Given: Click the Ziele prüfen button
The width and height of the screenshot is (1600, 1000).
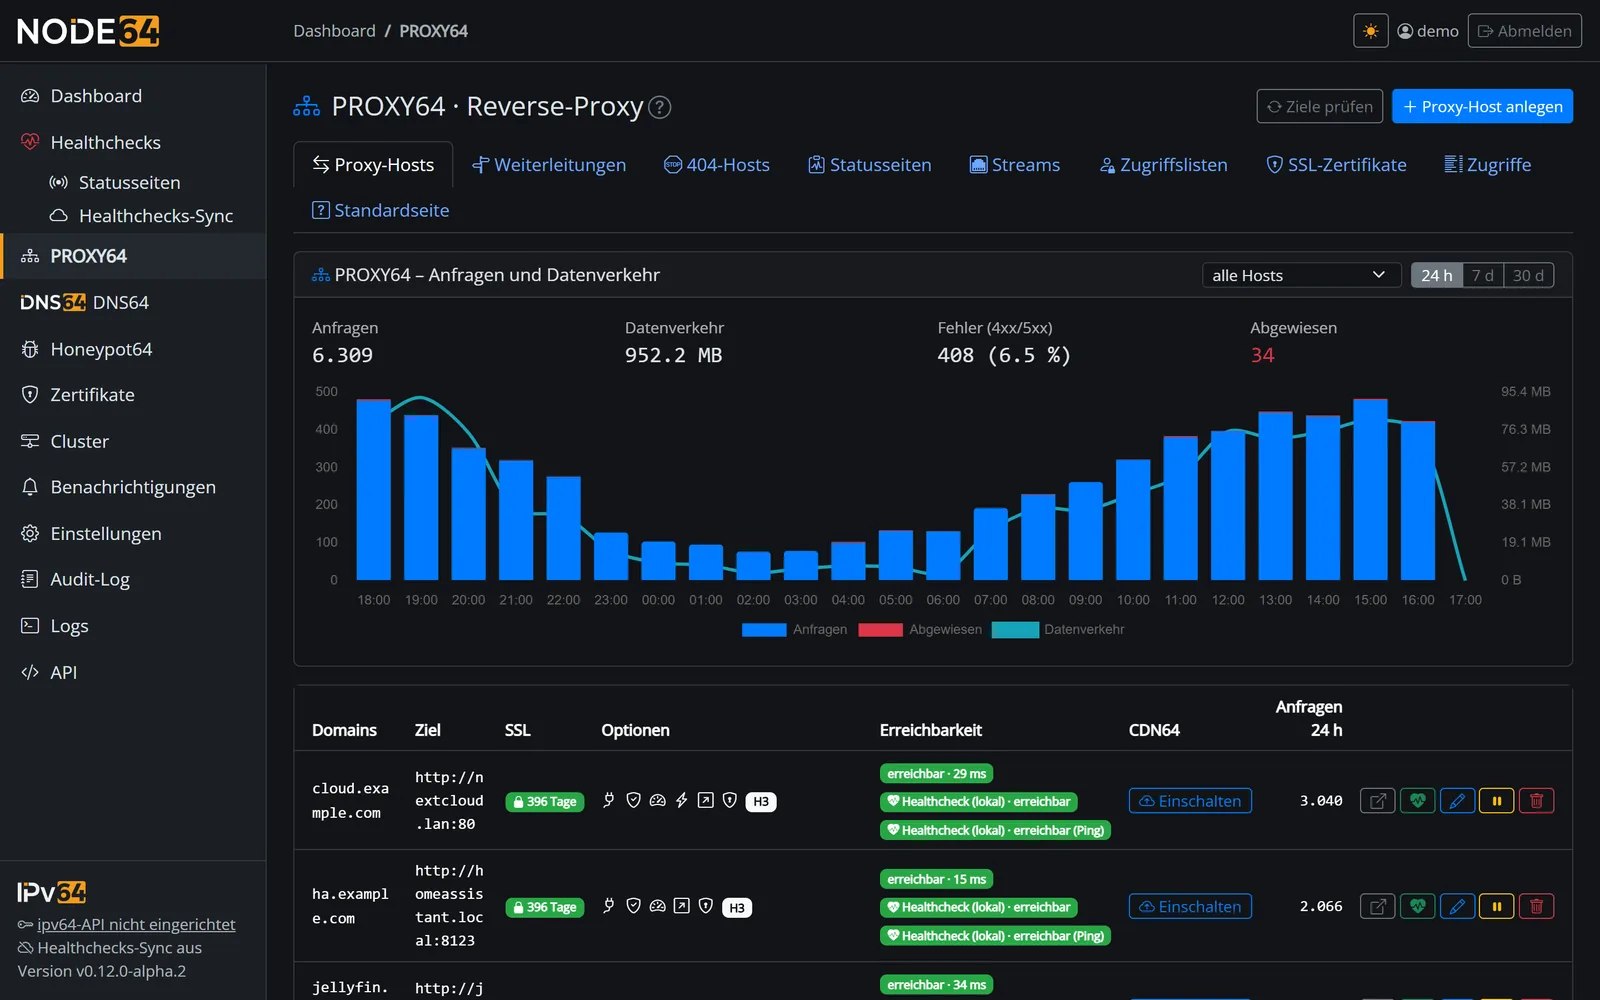Looking at the screenshot, I should click(x=1320, y=107).
